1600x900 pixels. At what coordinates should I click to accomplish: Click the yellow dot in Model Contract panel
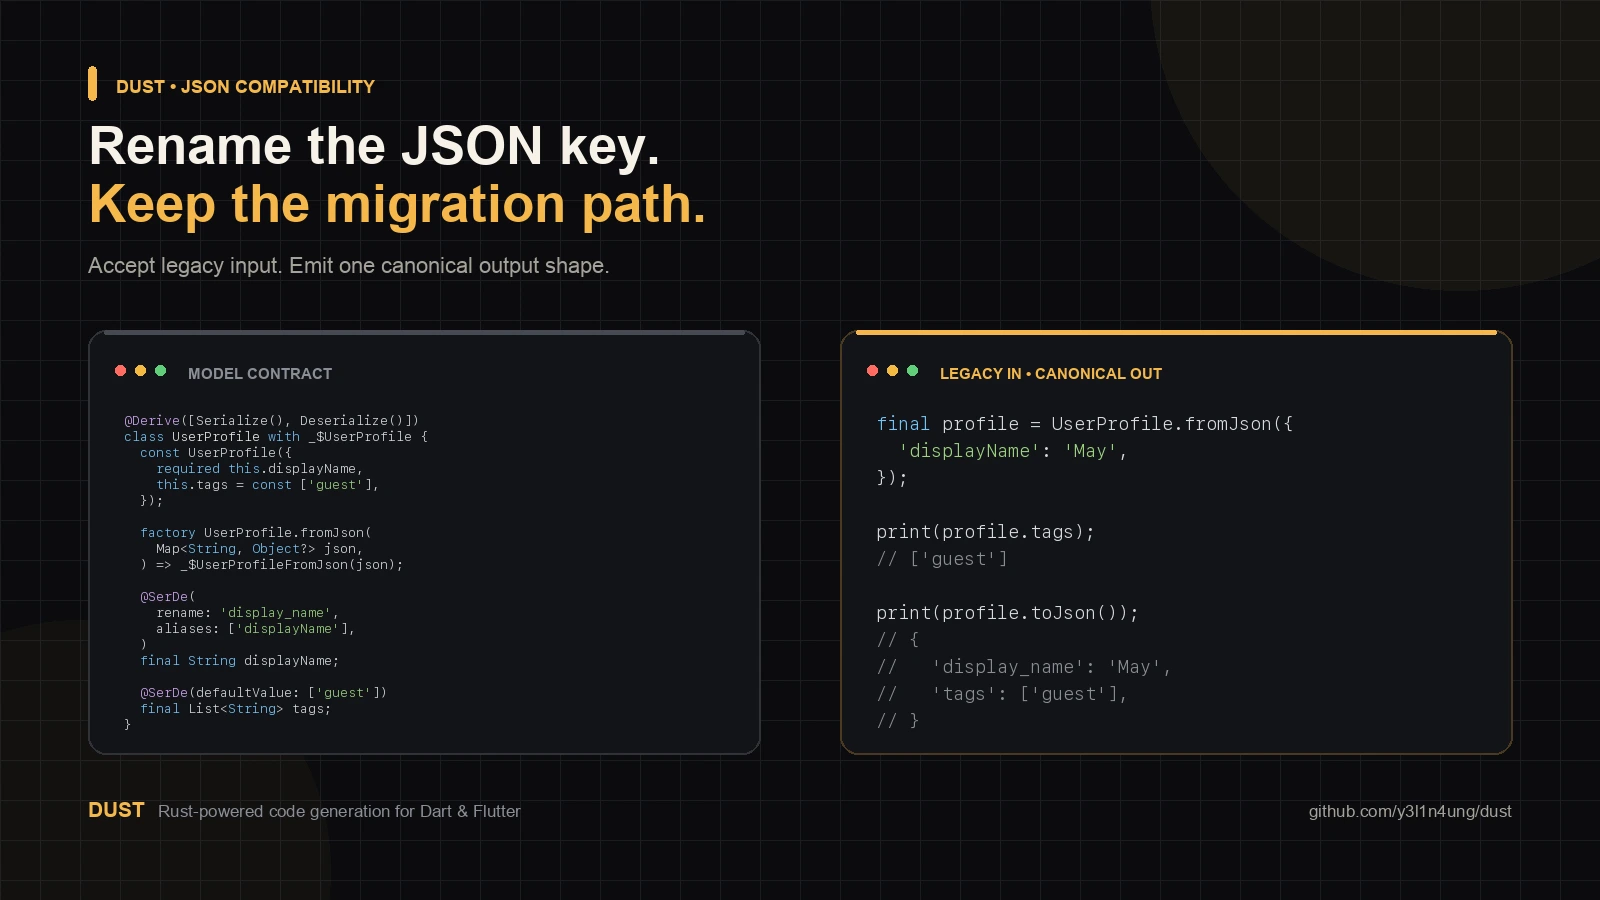[140, 371]
